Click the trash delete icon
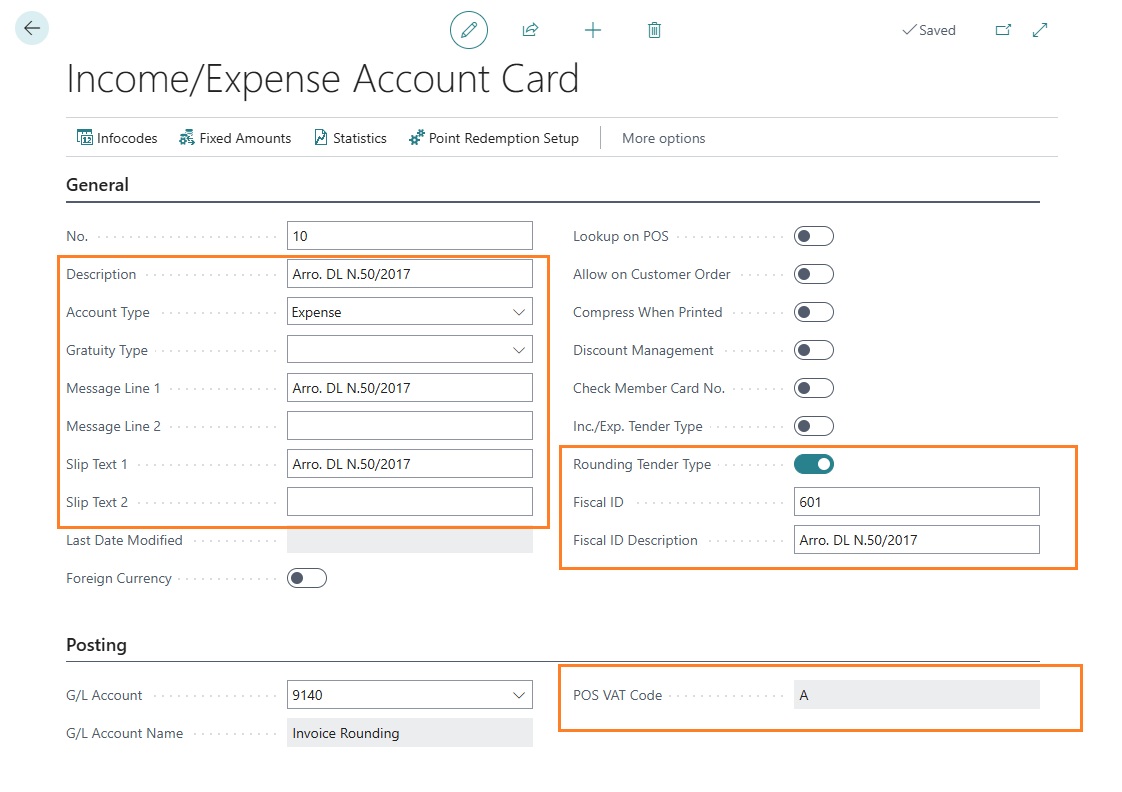The image size is (1122, 792). (654, 30)
